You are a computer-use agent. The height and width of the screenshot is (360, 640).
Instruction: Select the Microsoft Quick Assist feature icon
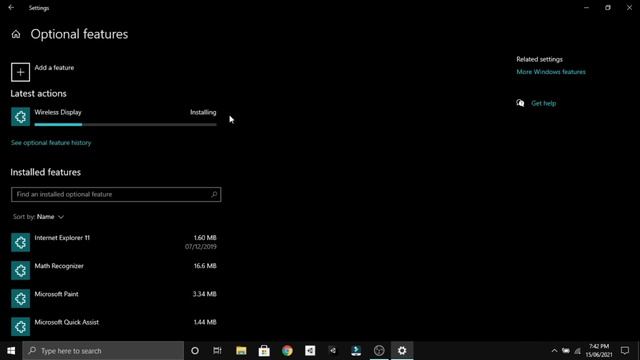pos(20,327)
